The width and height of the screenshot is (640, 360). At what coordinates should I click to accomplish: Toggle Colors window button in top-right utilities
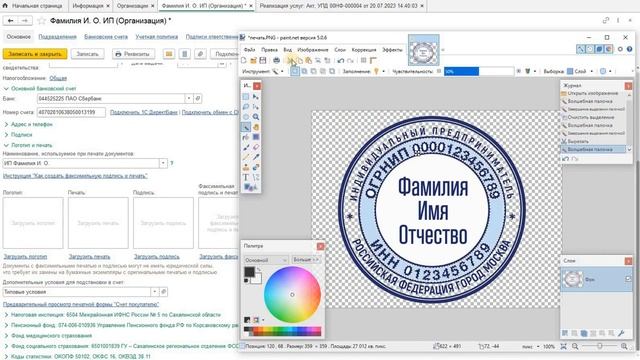point(609,49)
